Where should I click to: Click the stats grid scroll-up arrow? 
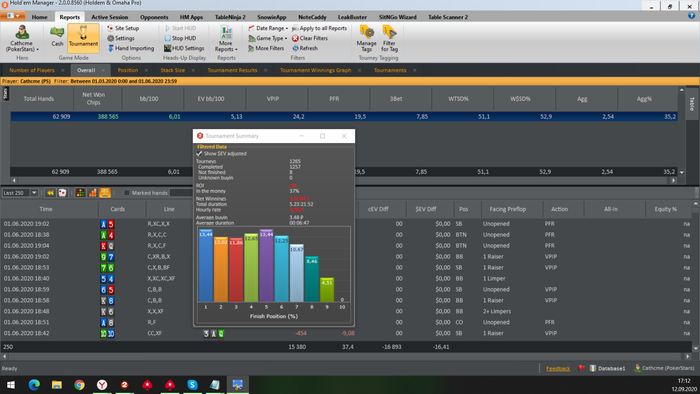(x=681, y=90)
